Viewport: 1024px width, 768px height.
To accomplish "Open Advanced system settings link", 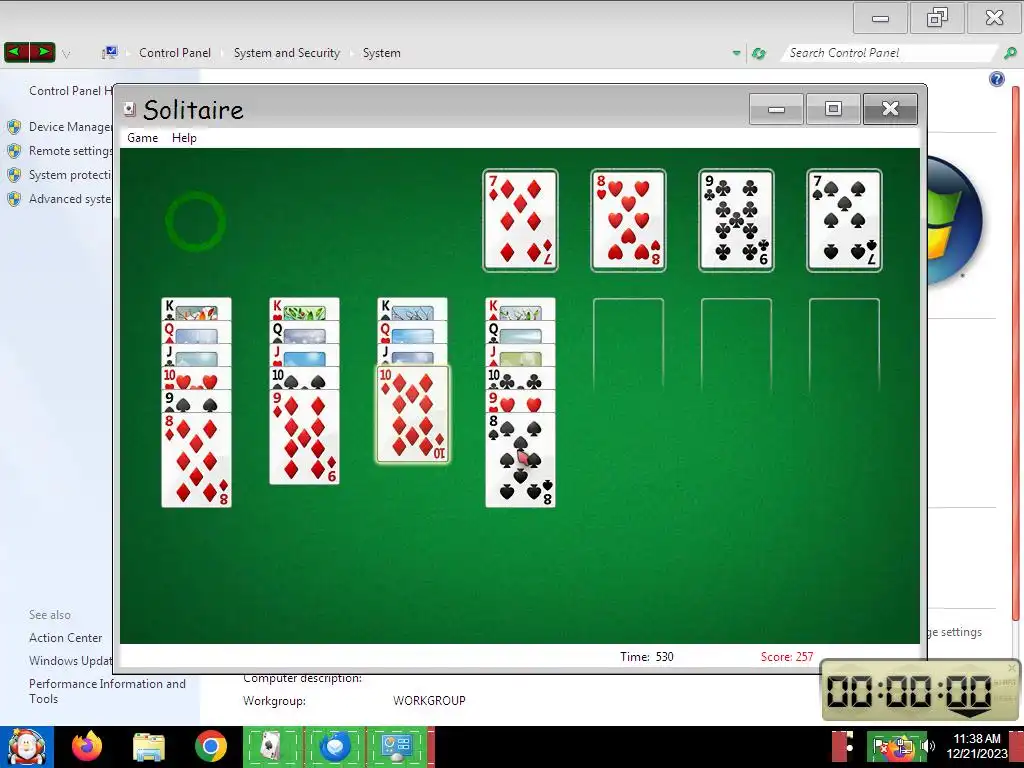I will click(71, 199).
